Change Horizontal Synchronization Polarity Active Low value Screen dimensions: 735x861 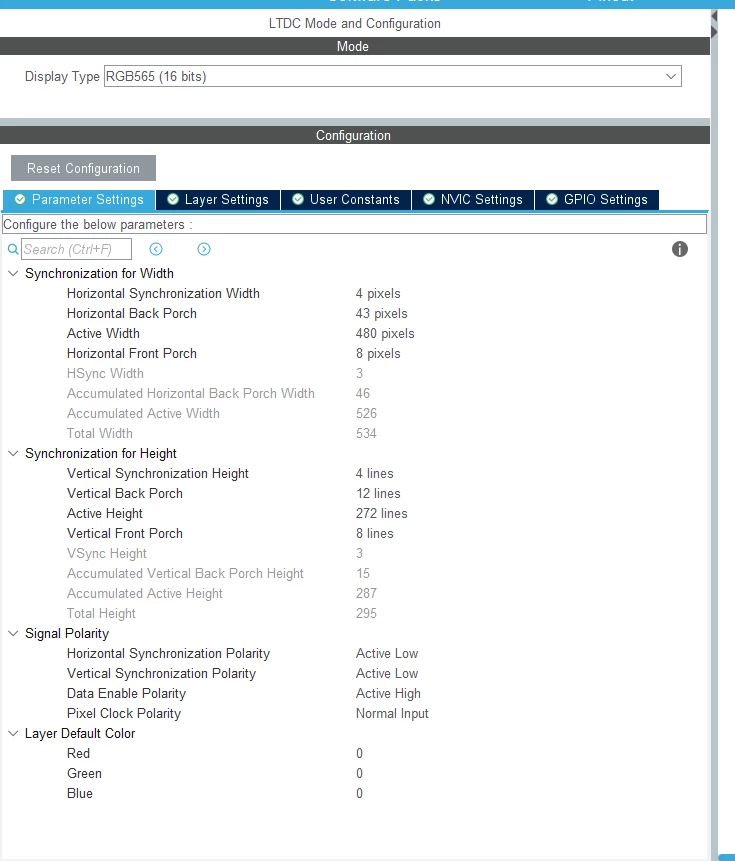click(387, 653)
